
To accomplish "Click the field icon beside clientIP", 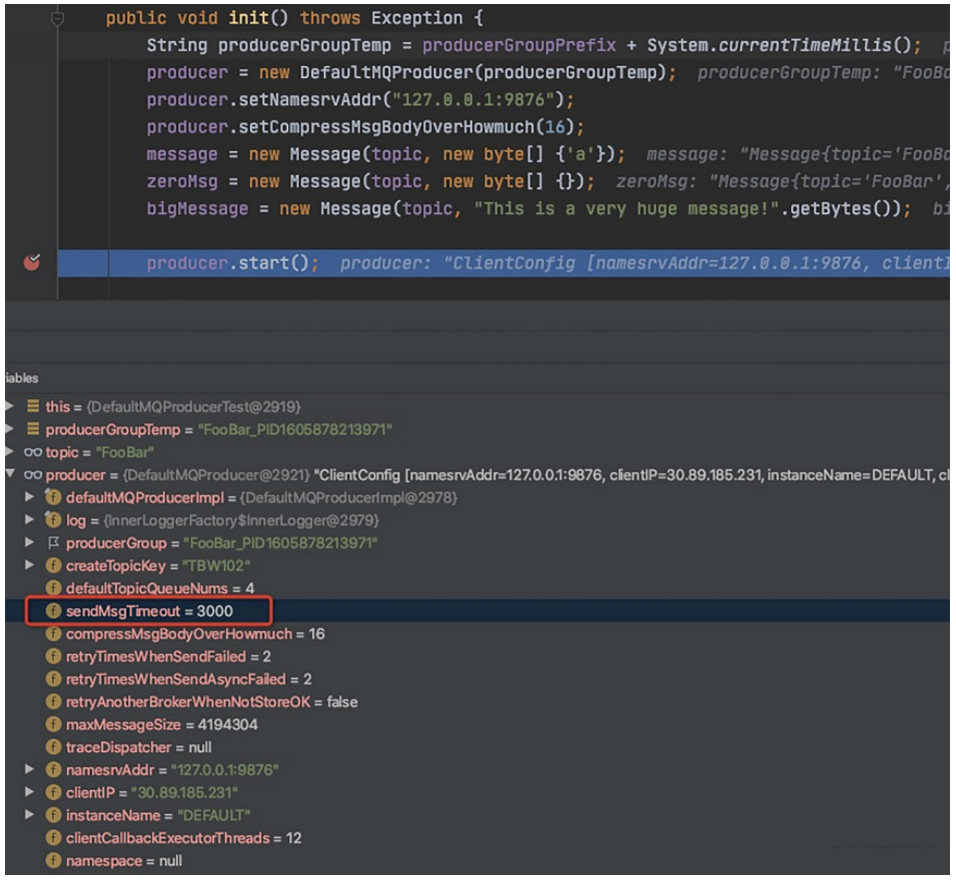I will tap(53, 792).
